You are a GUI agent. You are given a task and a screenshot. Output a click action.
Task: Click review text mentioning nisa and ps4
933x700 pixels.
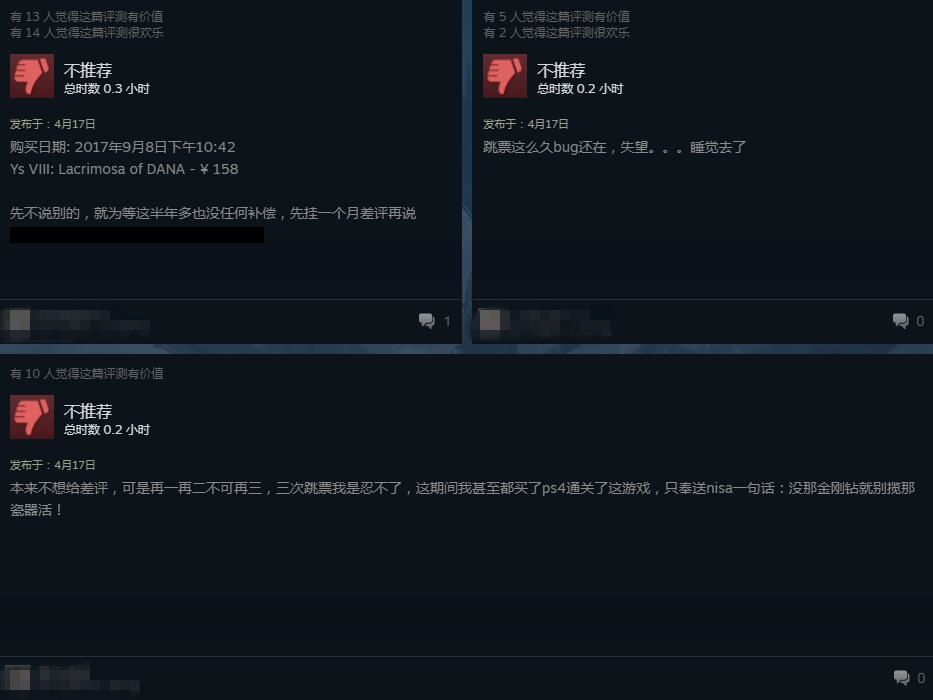(x=462, y=499)
